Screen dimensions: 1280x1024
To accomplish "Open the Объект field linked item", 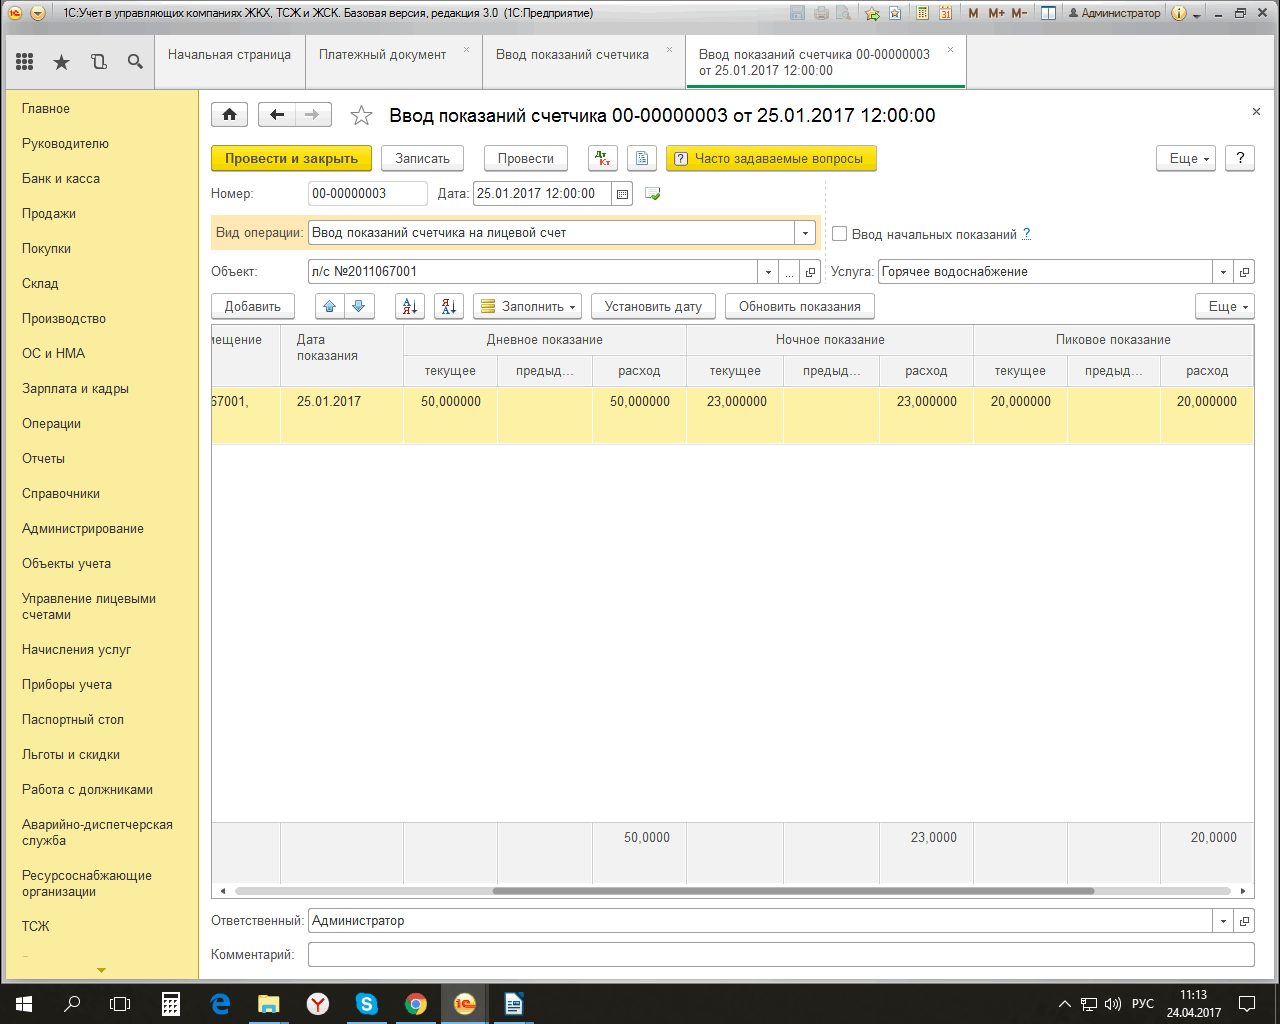I will 811,272.
